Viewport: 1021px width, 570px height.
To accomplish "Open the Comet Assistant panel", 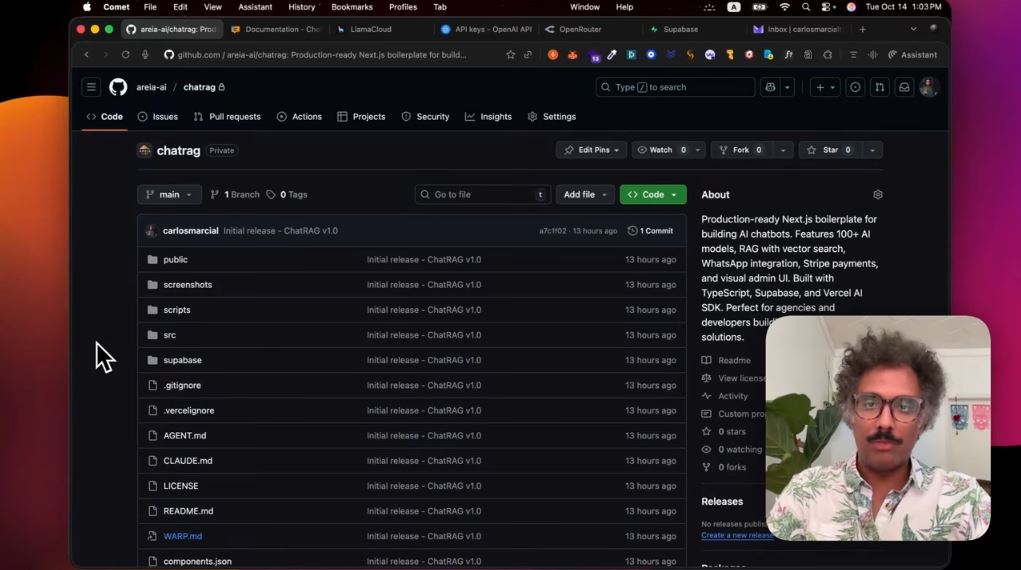I will 913,55.
